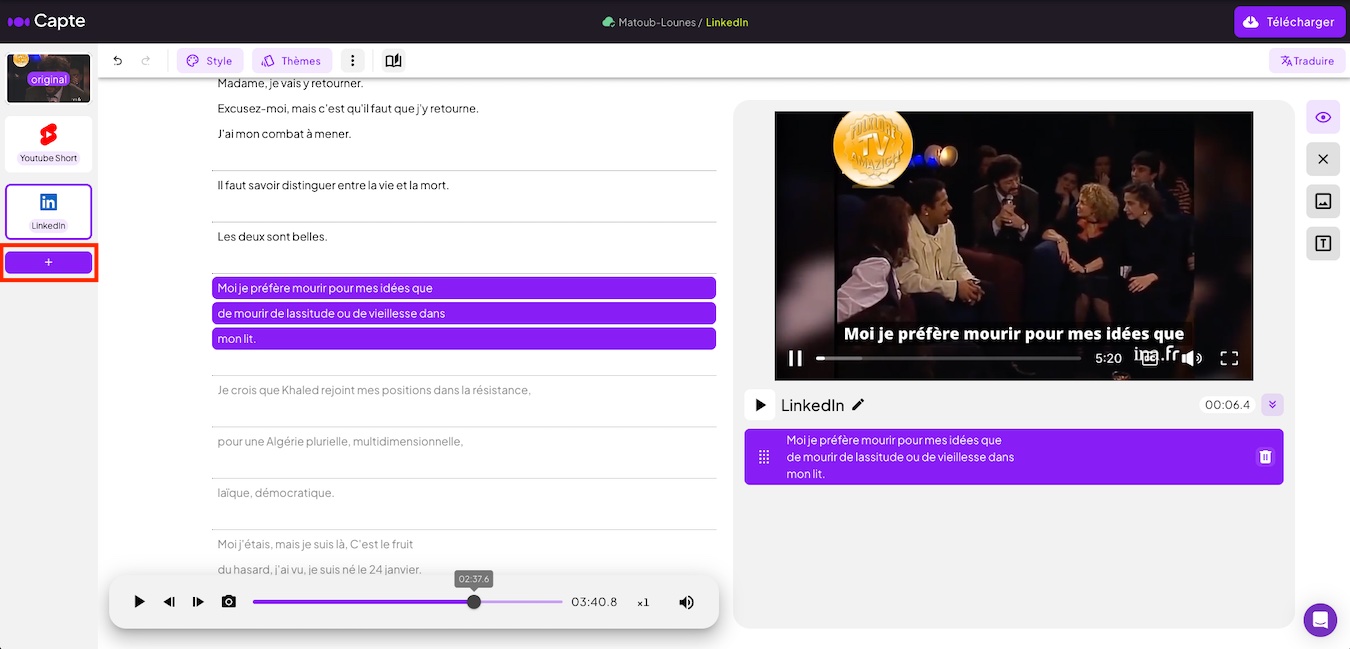Open the Thèmes menu
The width and height of the screenshot is (1350, 649).
pos(292,61)
